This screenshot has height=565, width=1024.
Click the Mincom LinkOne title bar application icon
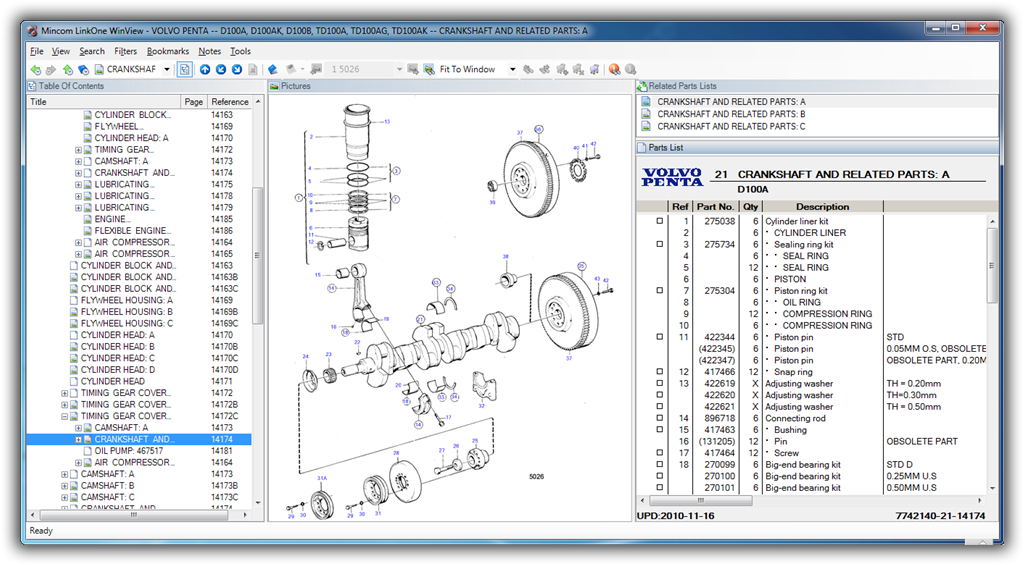coord(32,31)
